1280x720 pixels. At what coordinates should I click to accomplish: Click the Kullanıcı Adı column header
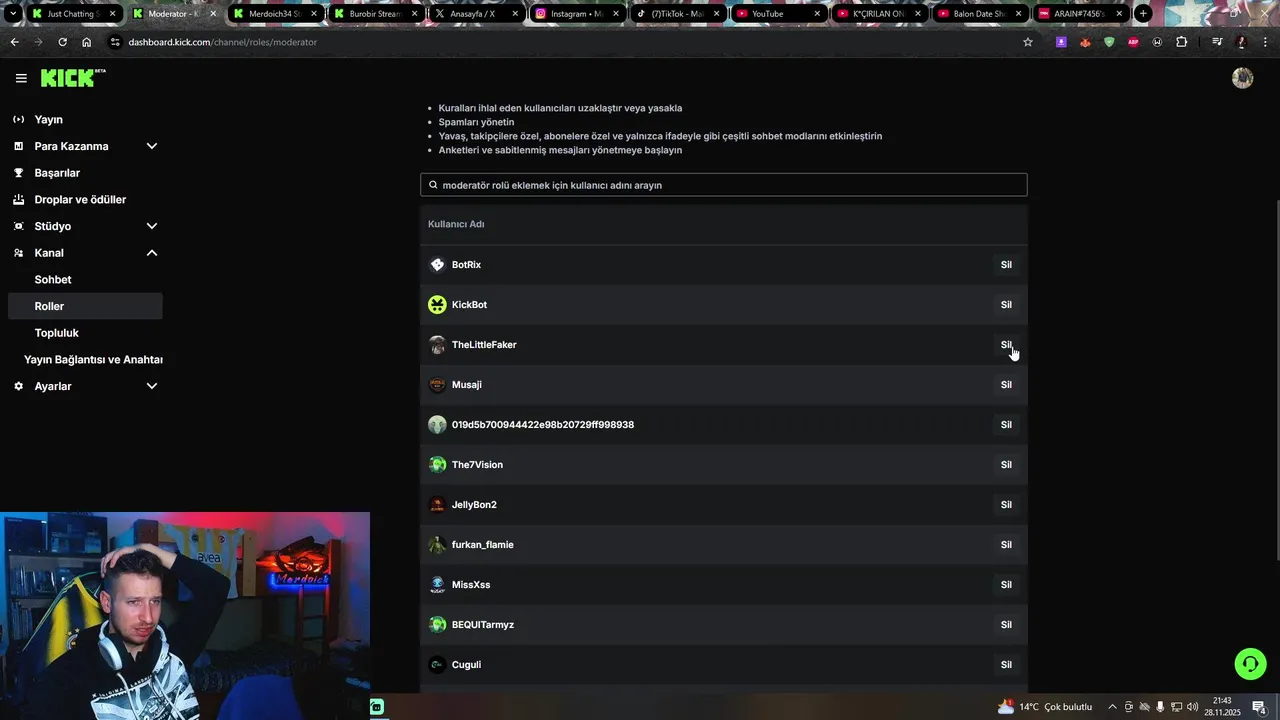click(456, 224)
